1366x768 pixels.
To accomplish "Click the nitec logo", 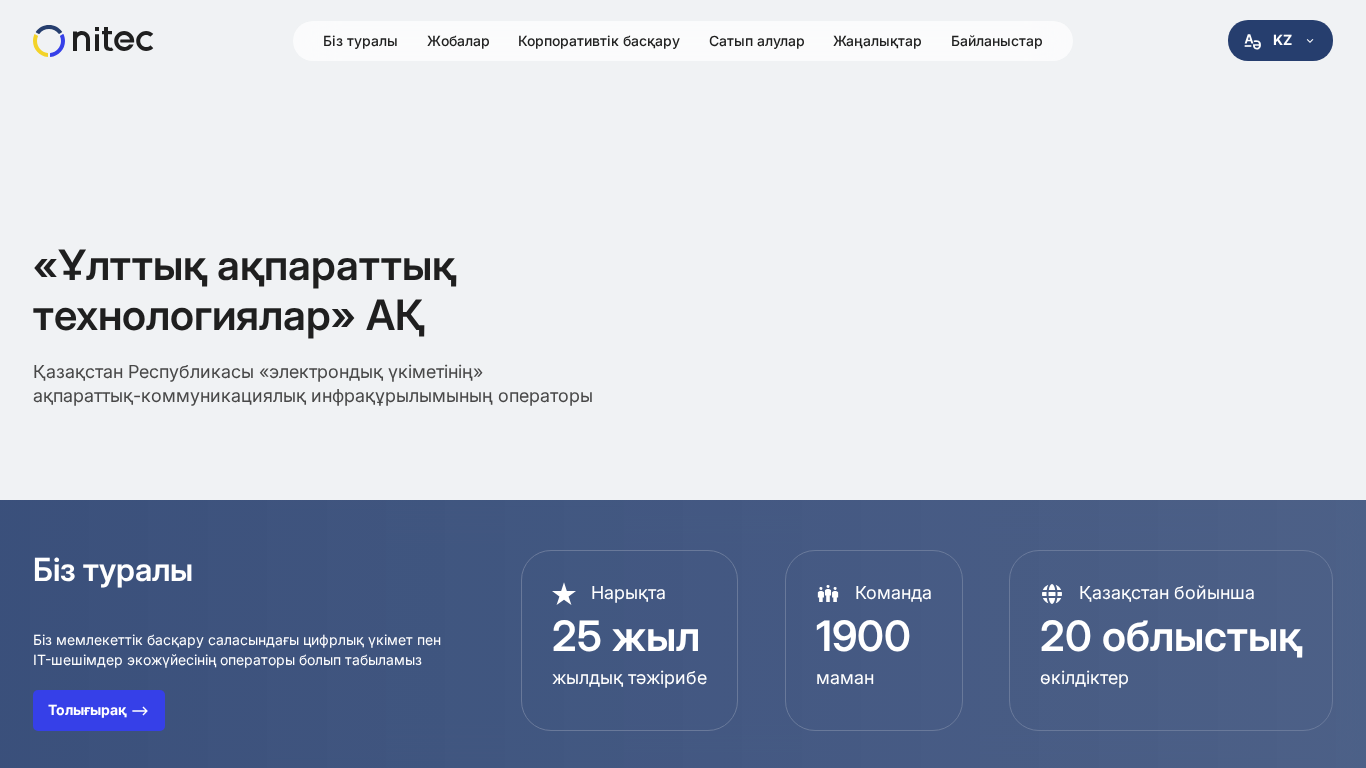I will (x=93, y=41).
